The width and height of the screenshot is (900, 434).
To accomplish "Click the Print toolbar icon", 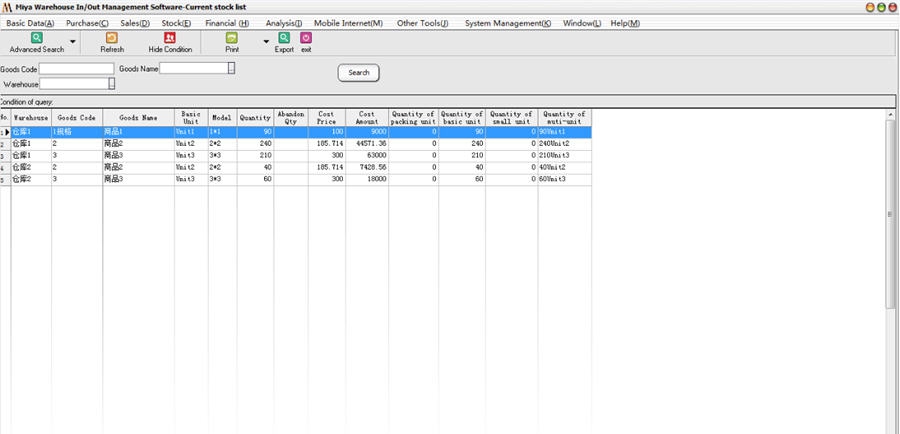I will [x=232, y=38].
